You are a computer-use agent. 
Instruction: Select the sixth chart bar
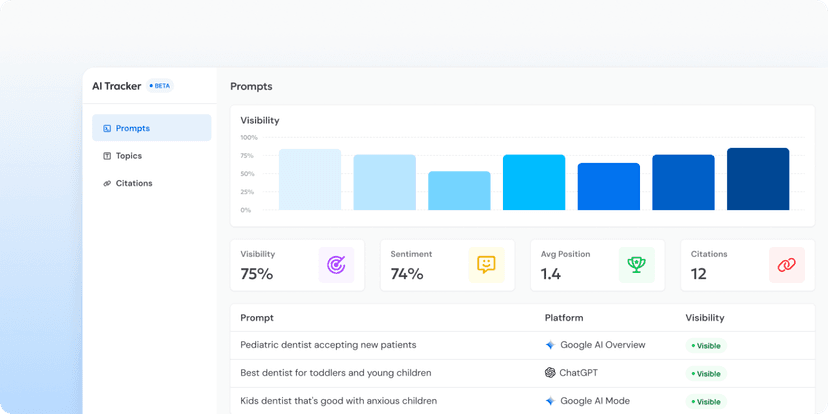pos(683,182)
